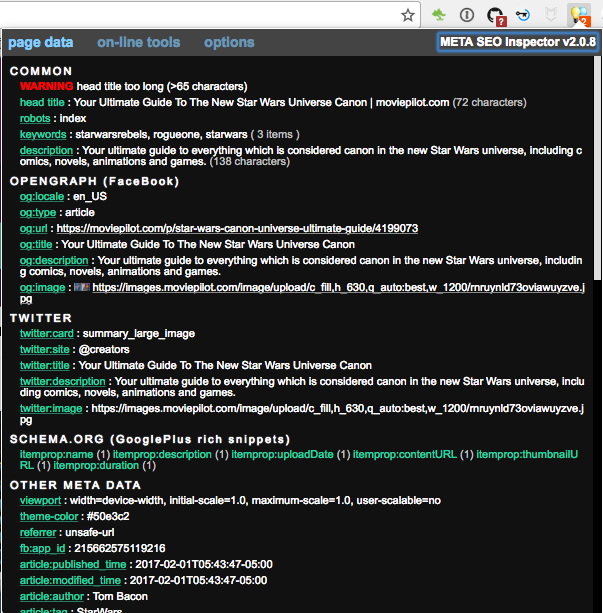The width and height of the screenshot is (603, 613).
Task: Click the og:locale link
Action: (42, 197)
